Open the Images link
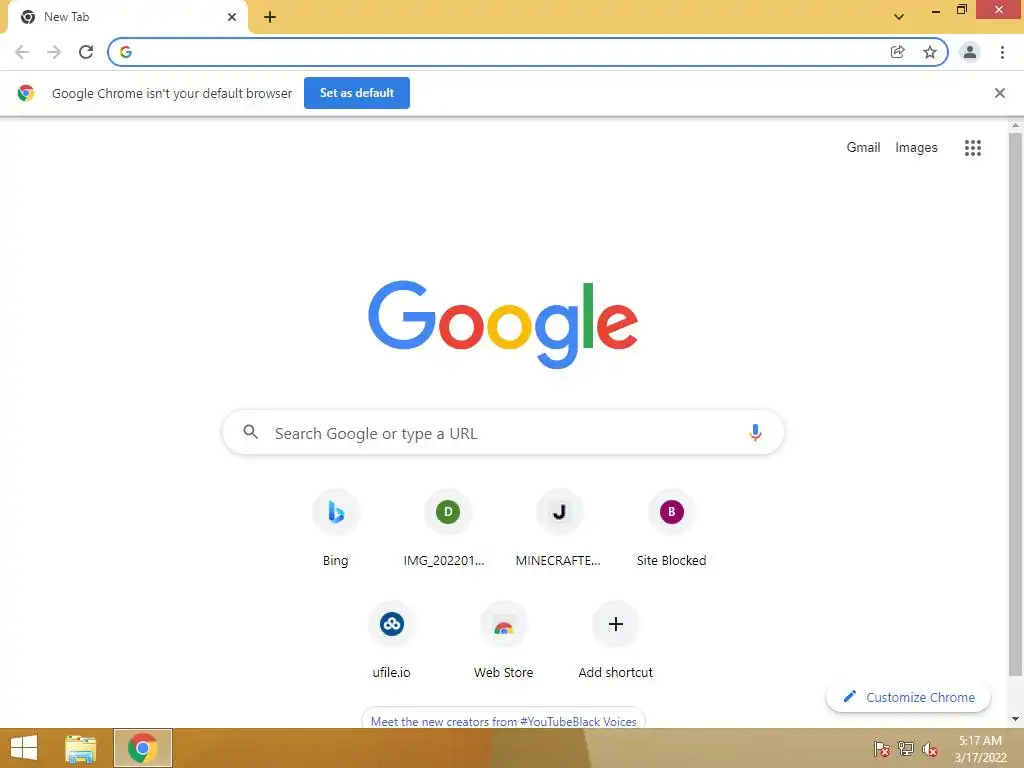This screenshot has height=768, width=1024. click(x=916, y=148)
